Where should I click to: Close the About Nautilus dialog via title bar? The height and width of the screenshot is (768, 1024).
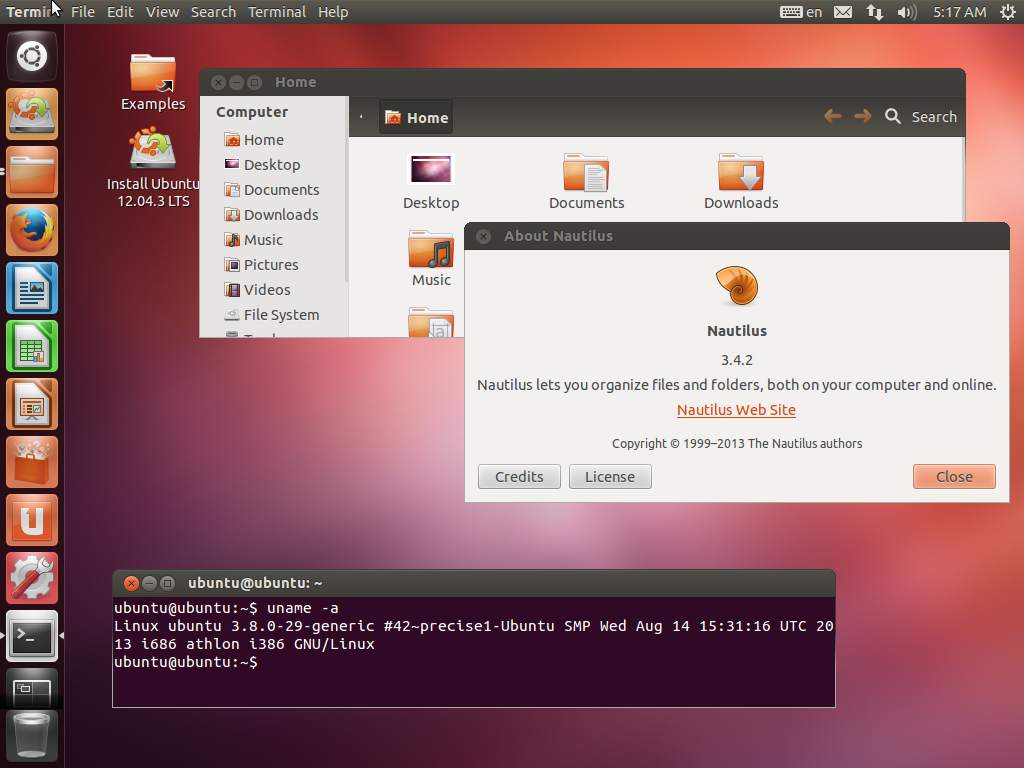[x=483, y=236]
